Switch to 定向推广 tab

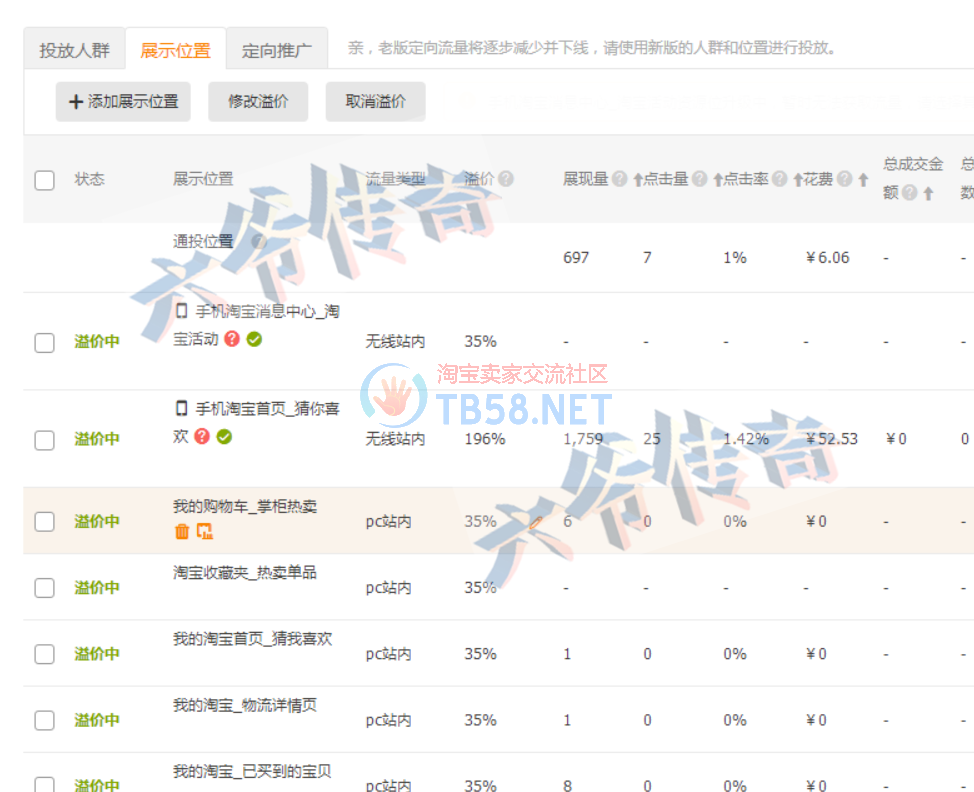coord(277,50)
